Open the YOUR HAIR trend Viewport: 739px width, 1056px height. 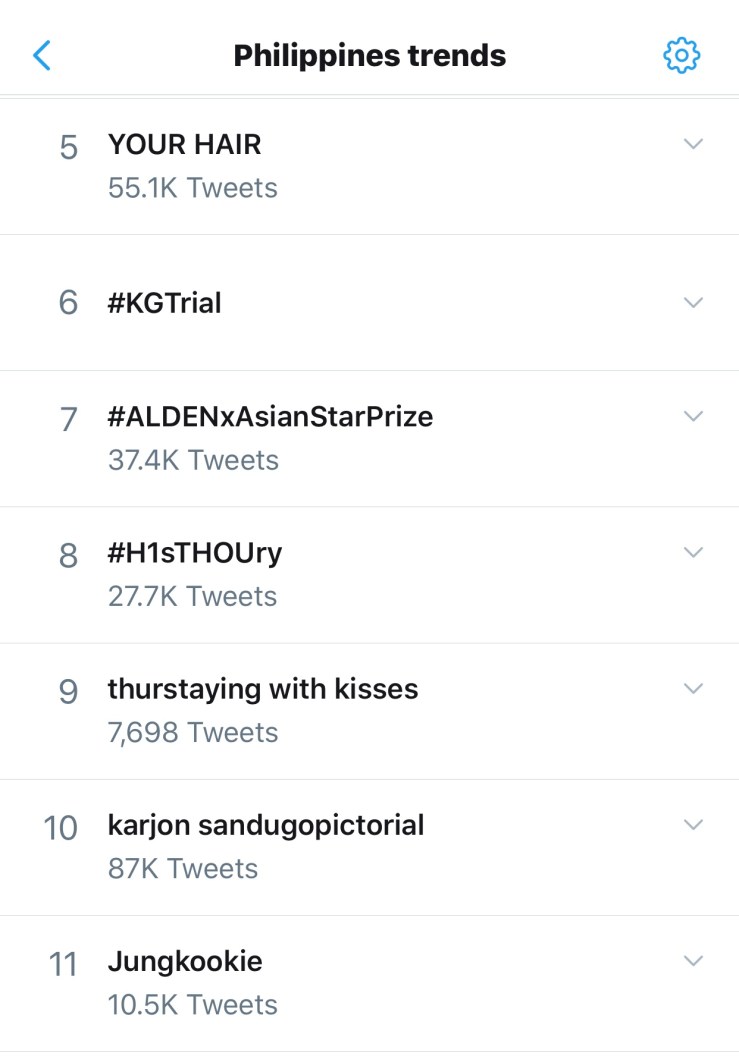[185, 145]
